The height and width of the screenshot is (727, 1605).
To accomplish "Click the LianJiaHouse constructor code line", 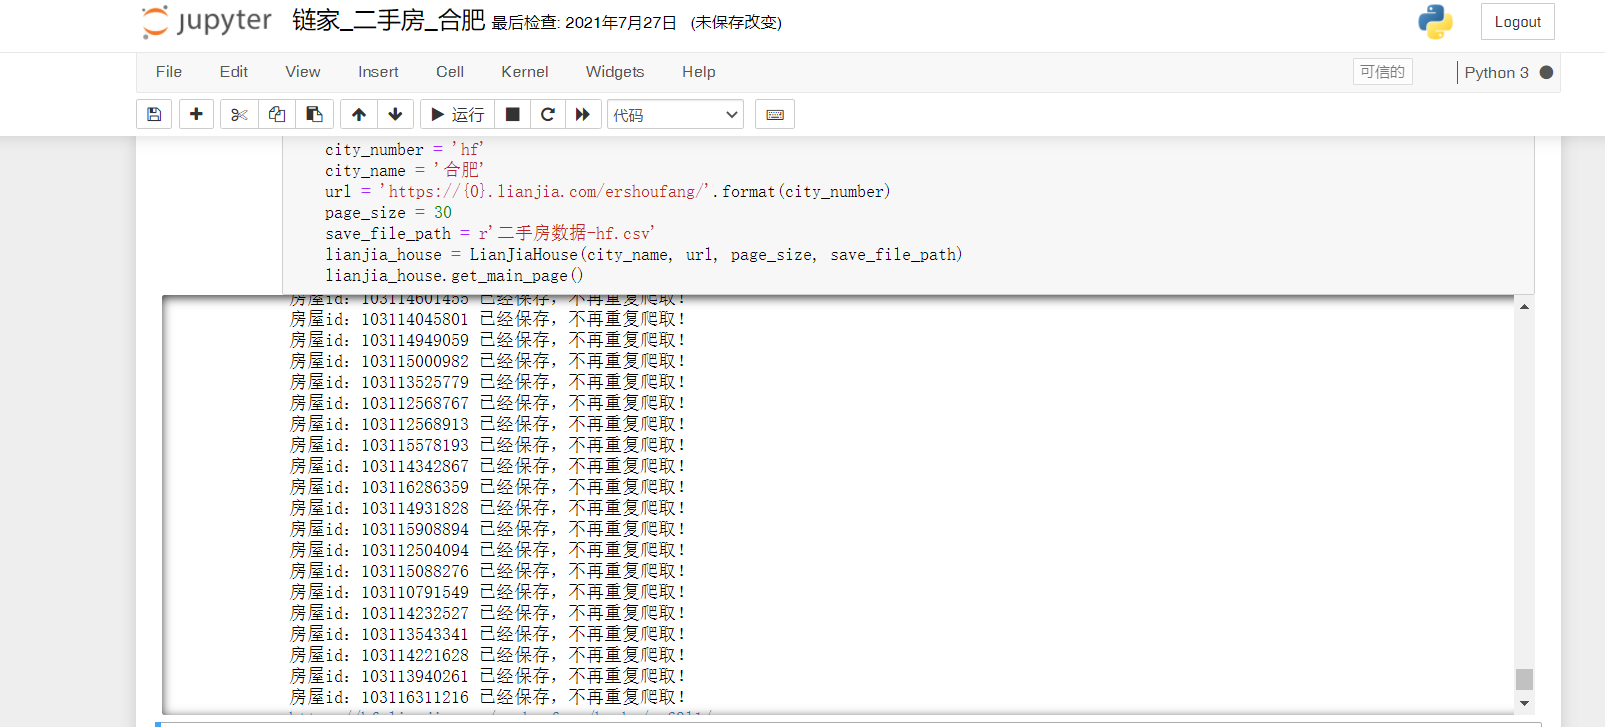I will coord(643,254).
